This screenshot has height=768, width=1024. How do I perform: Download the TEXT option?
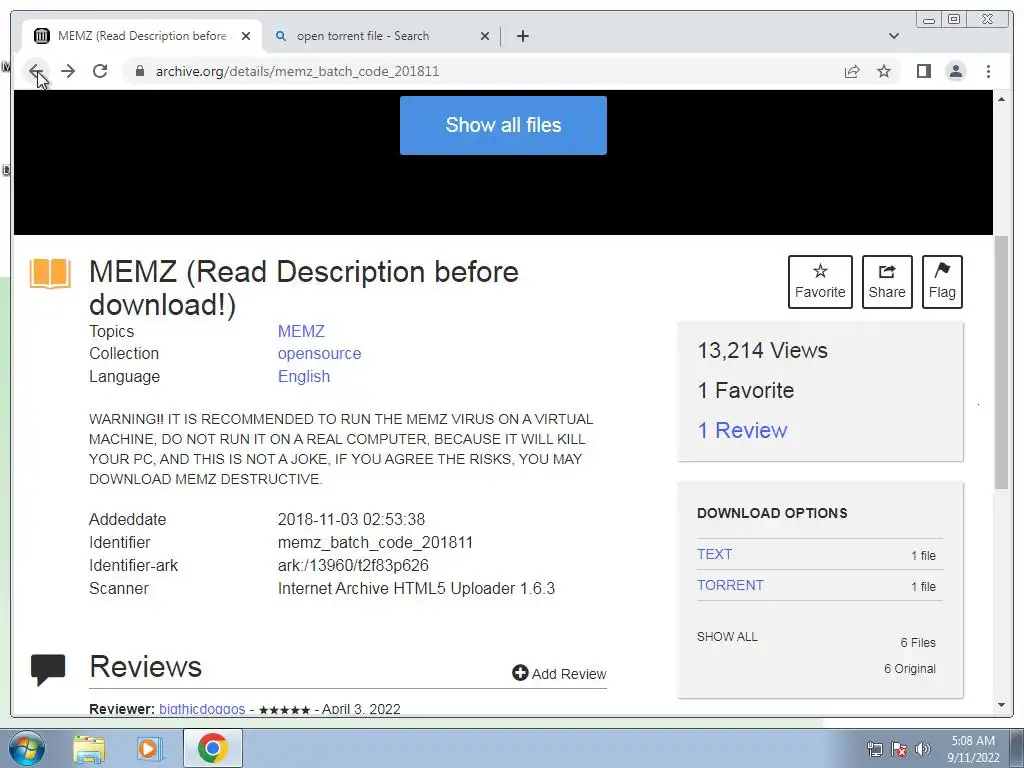714,554
